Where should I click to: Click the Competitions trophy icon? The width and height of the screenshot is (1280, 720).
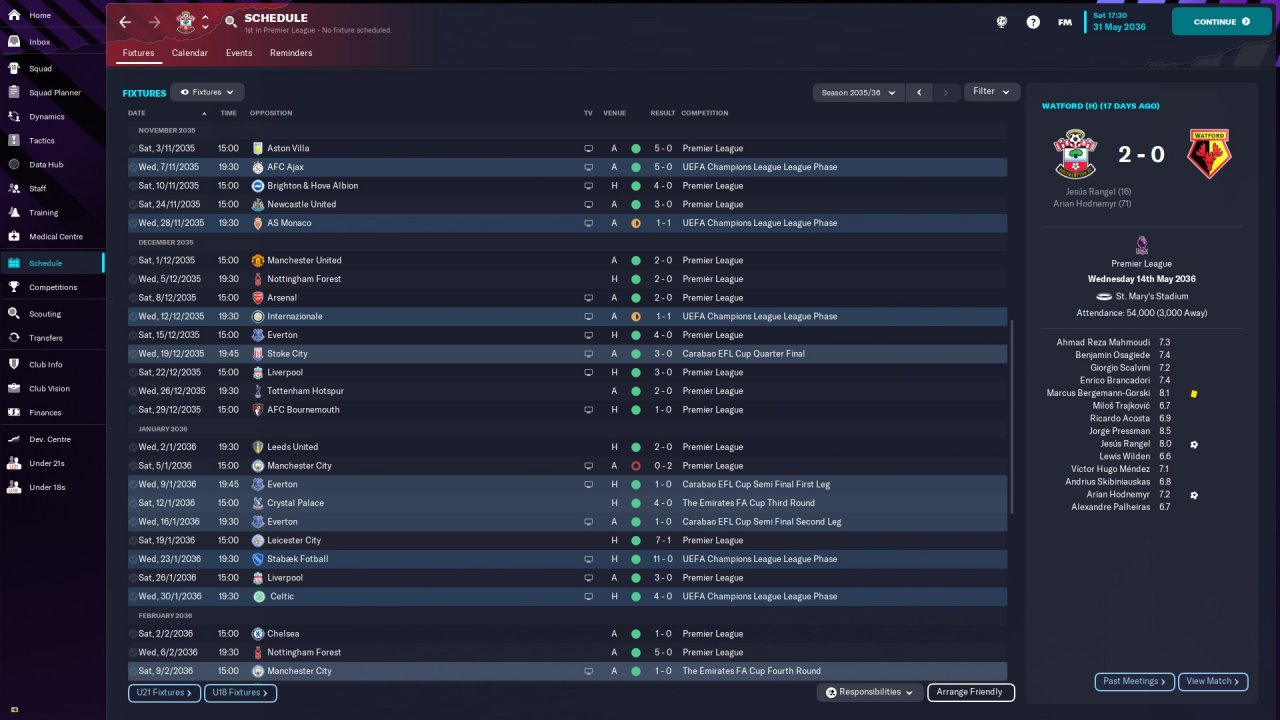(x=14, y=287)
